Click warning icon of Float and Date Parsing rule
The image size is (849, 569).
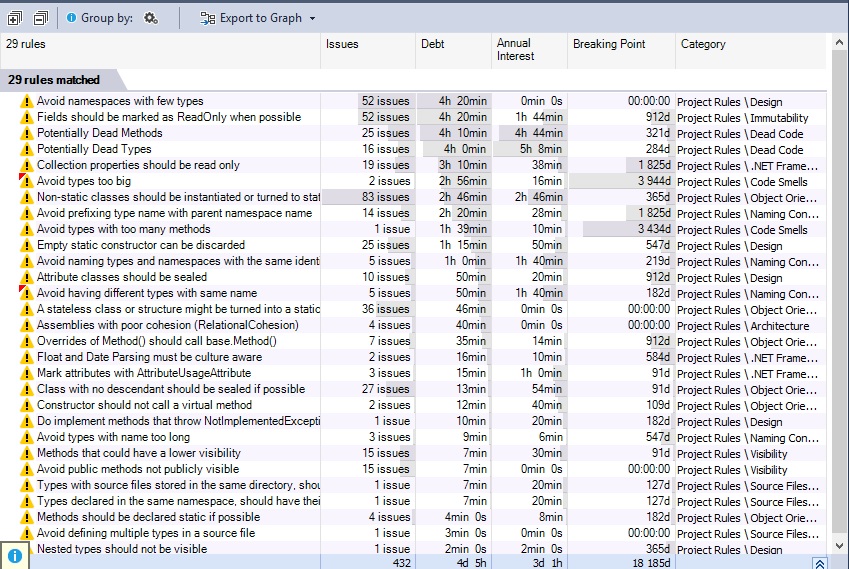[26, 357]
